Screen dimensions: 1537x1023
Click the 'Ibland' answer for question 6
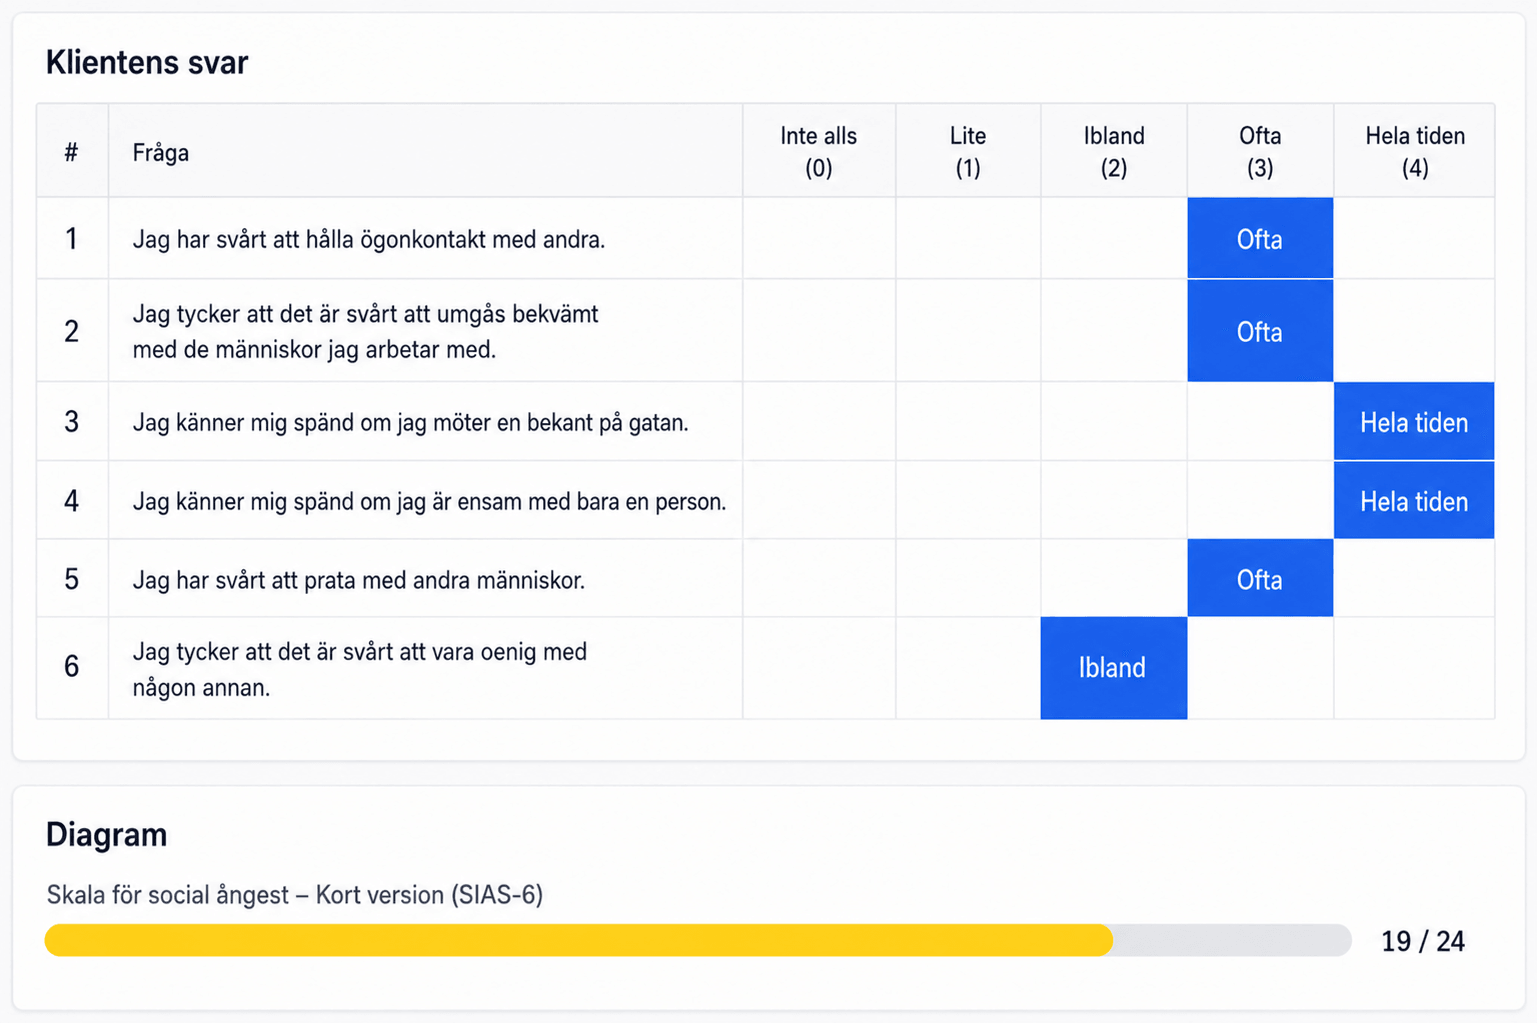click(x=1114, y=668)
